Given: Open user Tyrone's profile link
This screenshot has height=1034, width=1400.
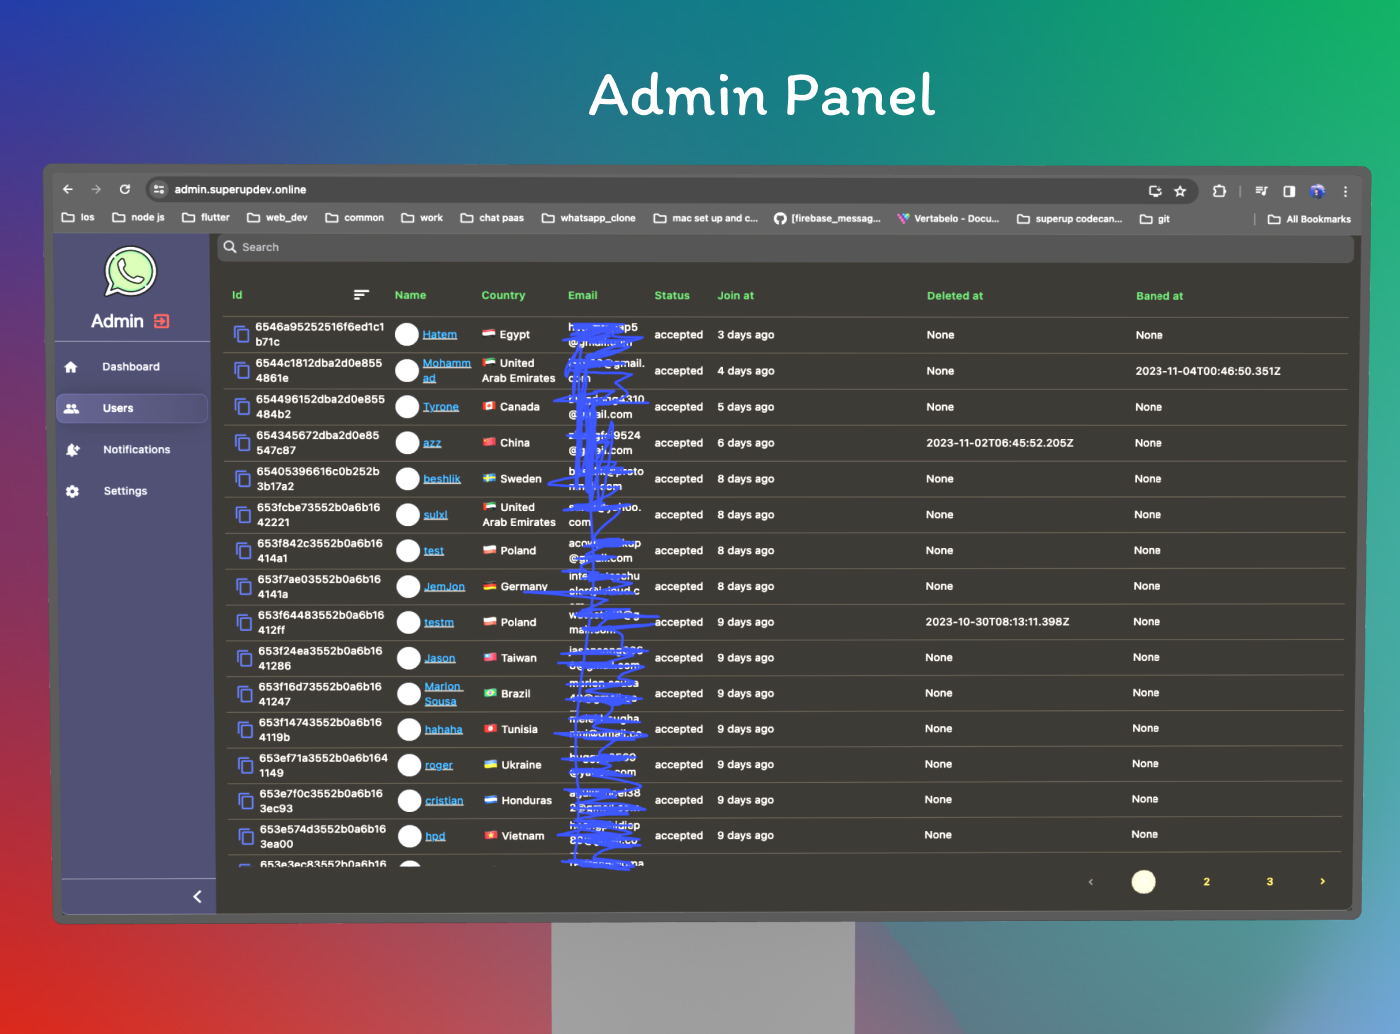Looking at the screenshot, I should (441, 407).
